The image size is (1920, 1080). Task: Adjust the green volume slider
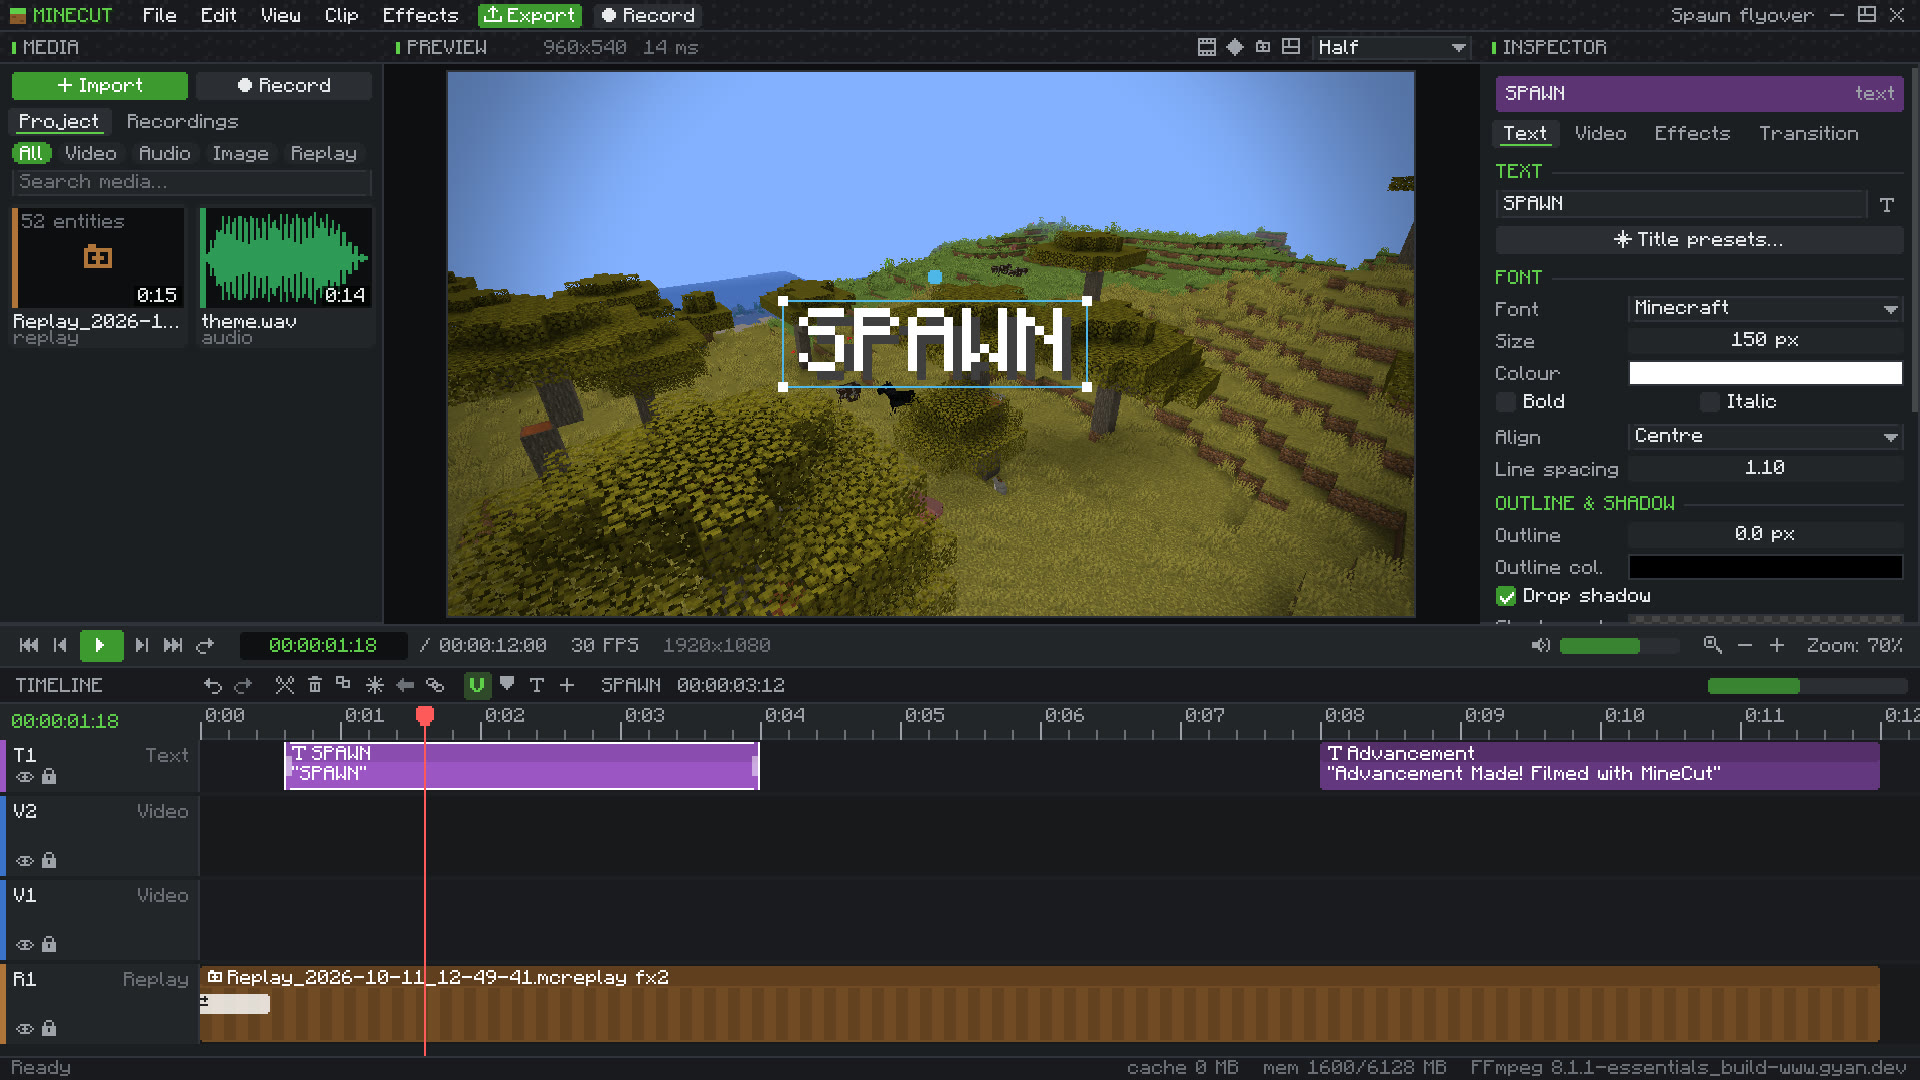pos(1619,646)
